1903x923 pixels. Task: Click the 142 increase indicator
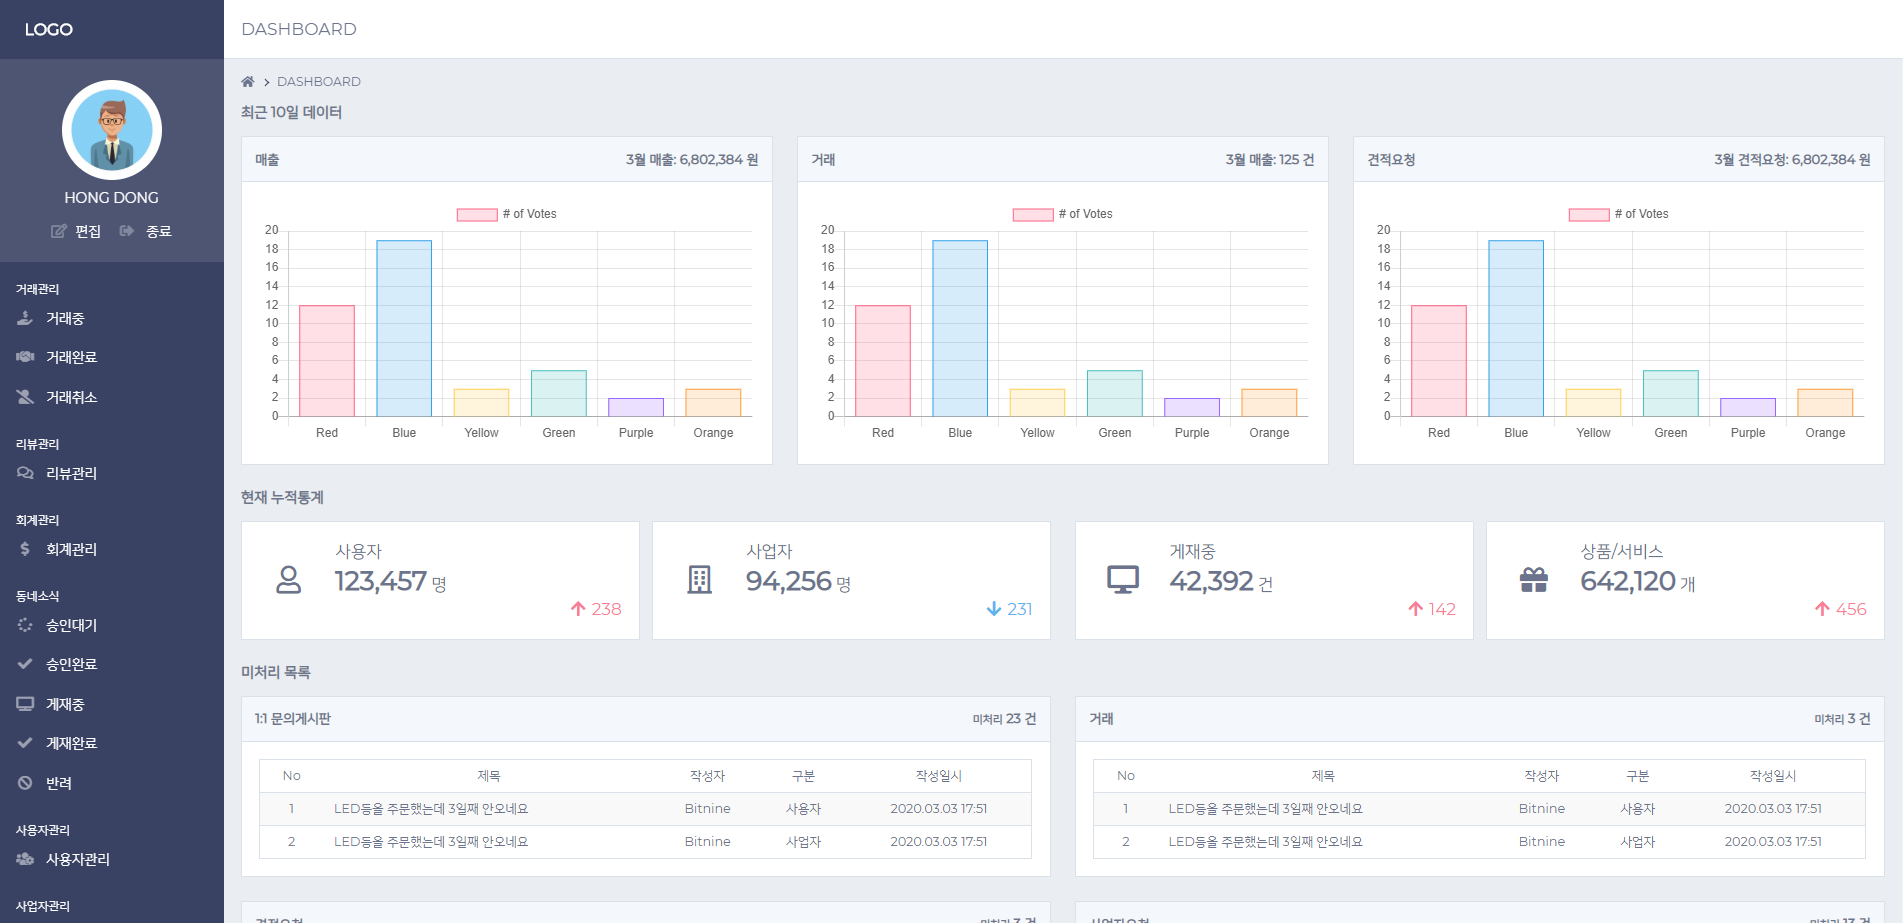(x=1432, y=609)
